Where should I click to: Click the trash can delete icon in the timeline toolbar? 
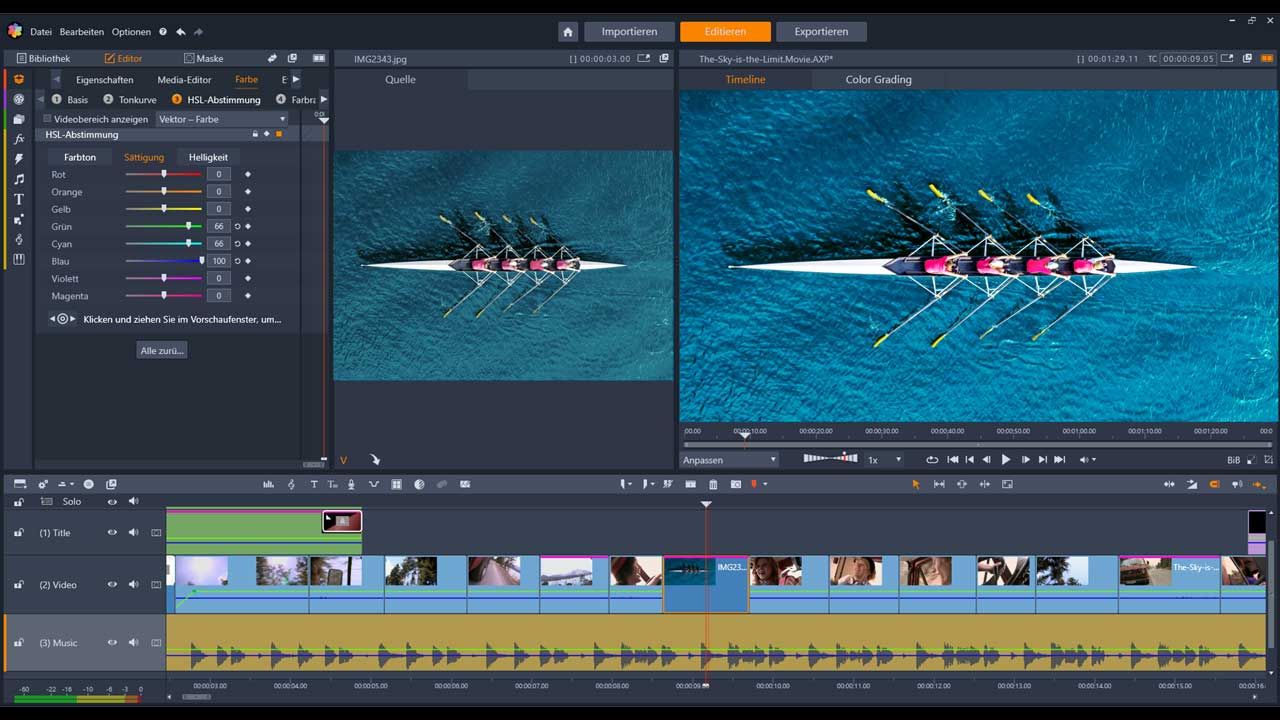(713, 484)
